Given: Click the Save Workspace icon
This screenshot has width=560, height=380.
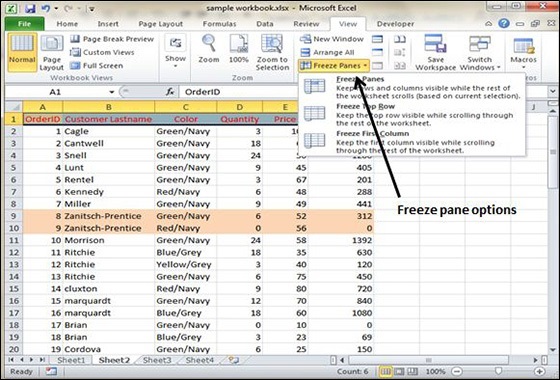Looking at the screenshot, I should click(x=435, y=52).
